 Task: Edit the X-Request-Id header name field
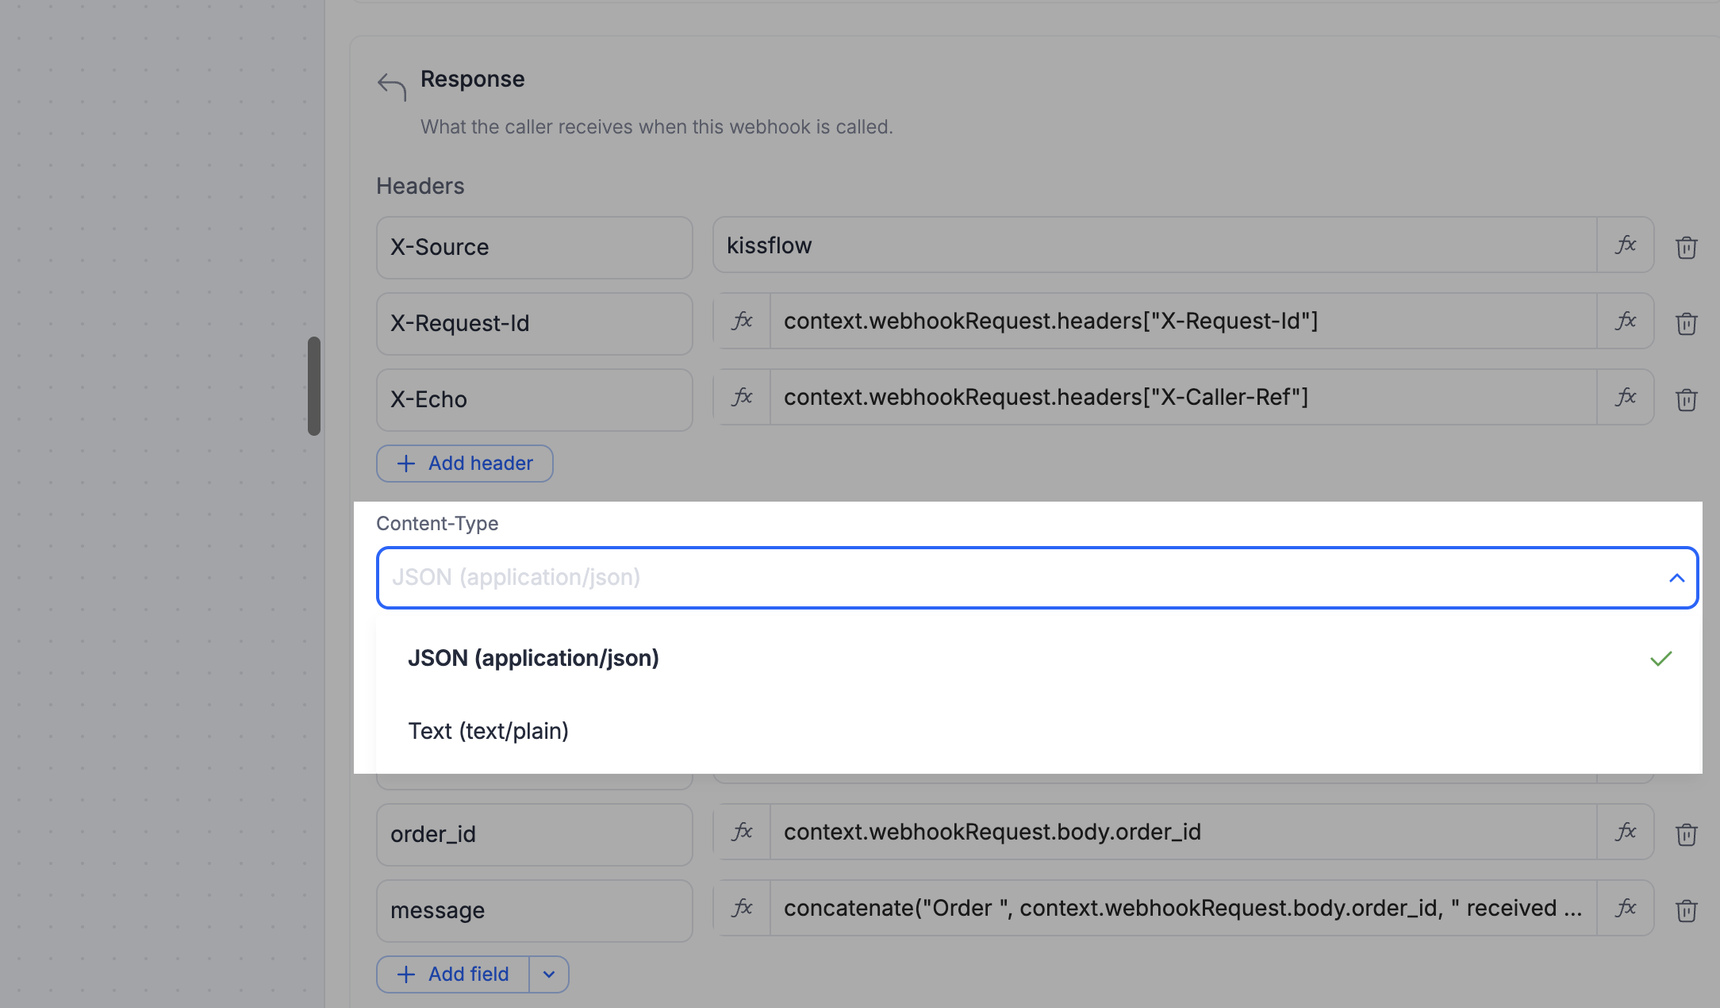click(x=534, y=323)
